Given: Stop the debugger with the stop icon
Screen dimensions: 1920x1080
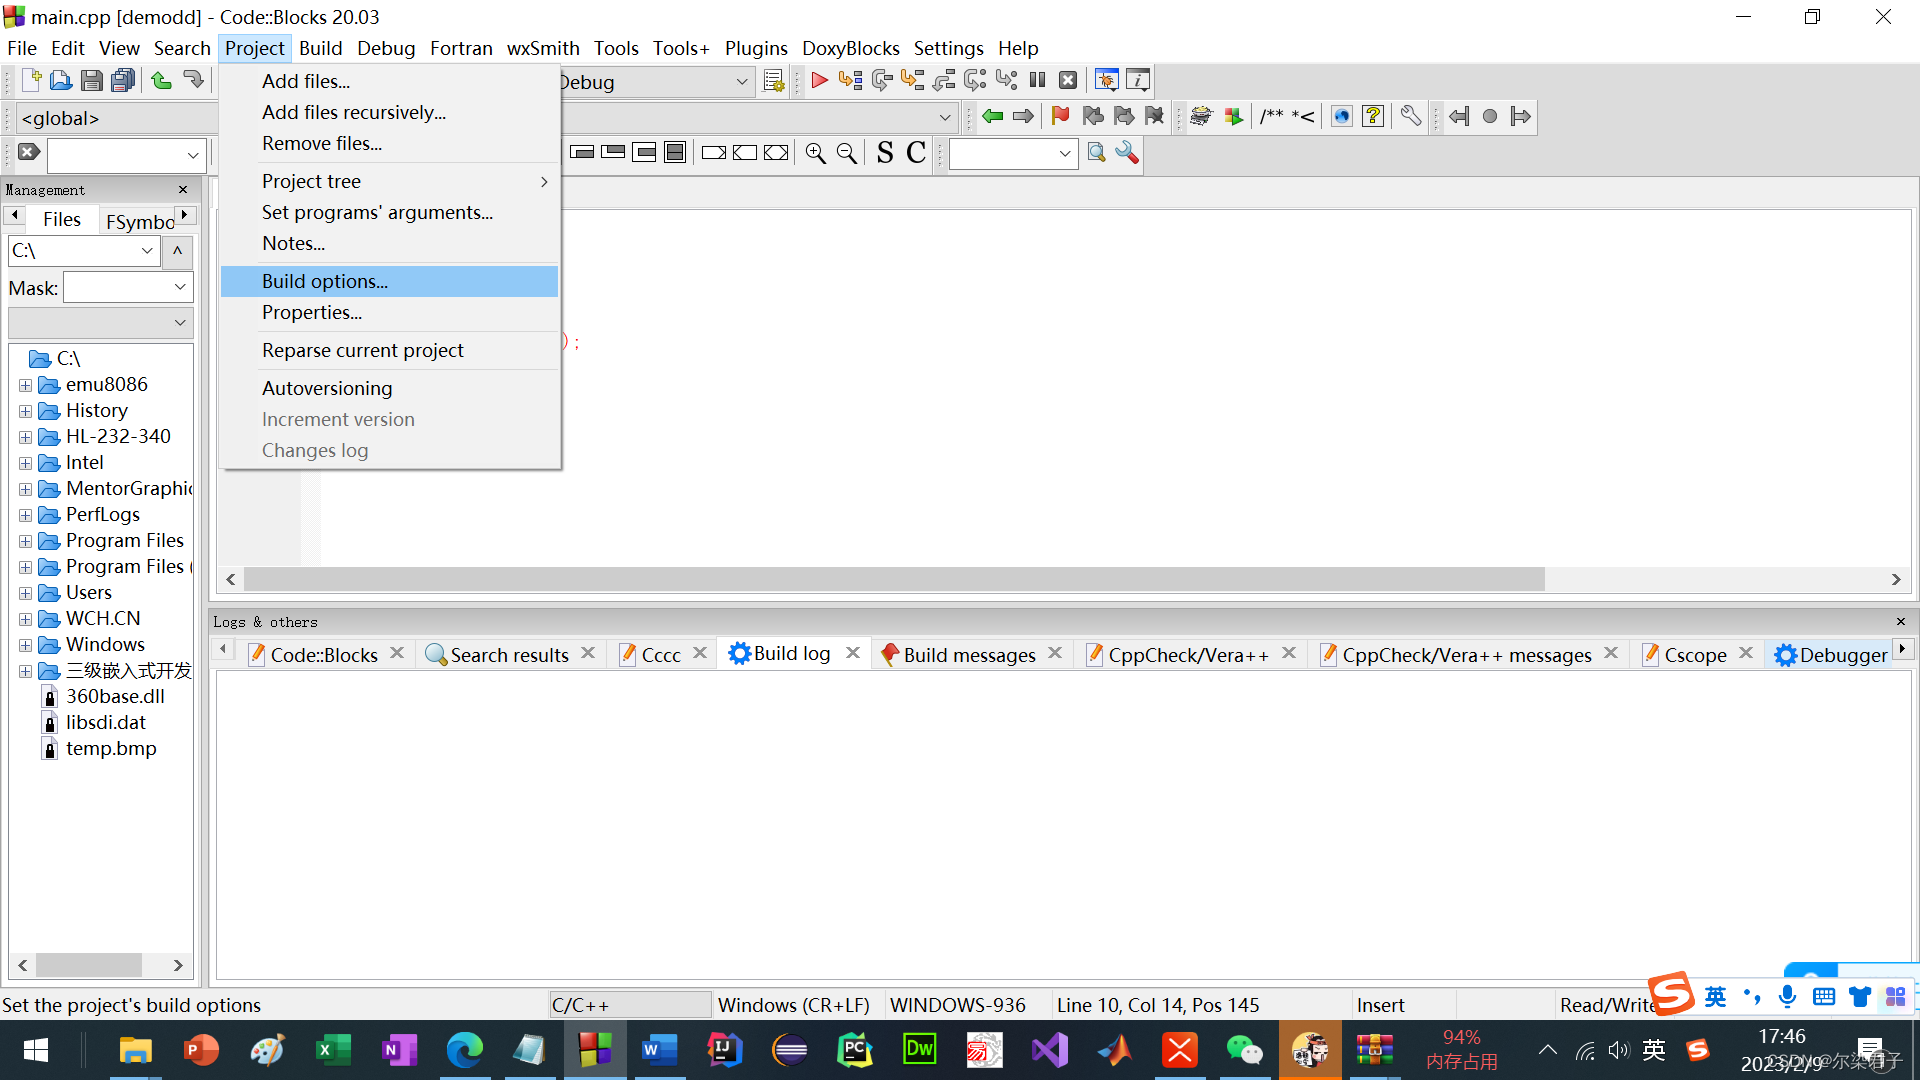Looking at the screenshot, I should coord(1068,80).
